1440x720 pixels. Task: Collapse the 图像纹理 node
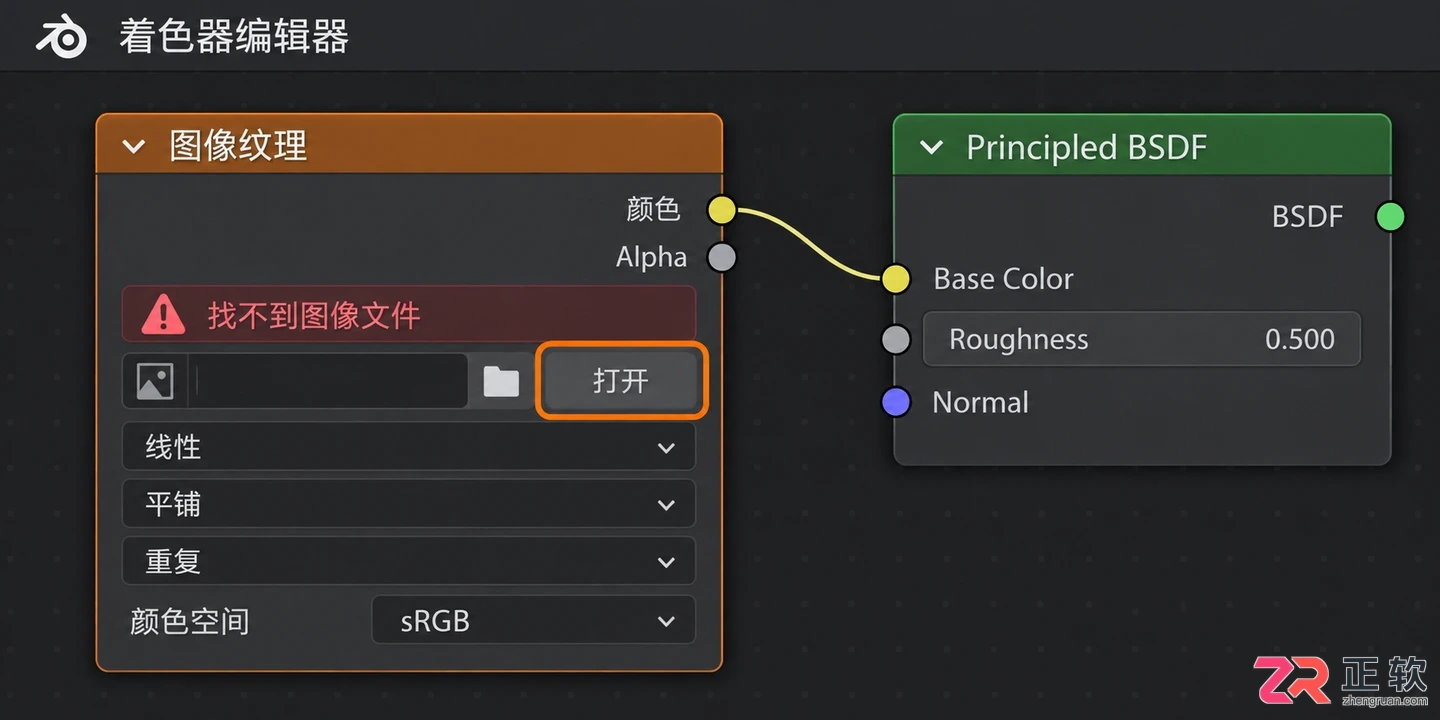tap(133, 147)
